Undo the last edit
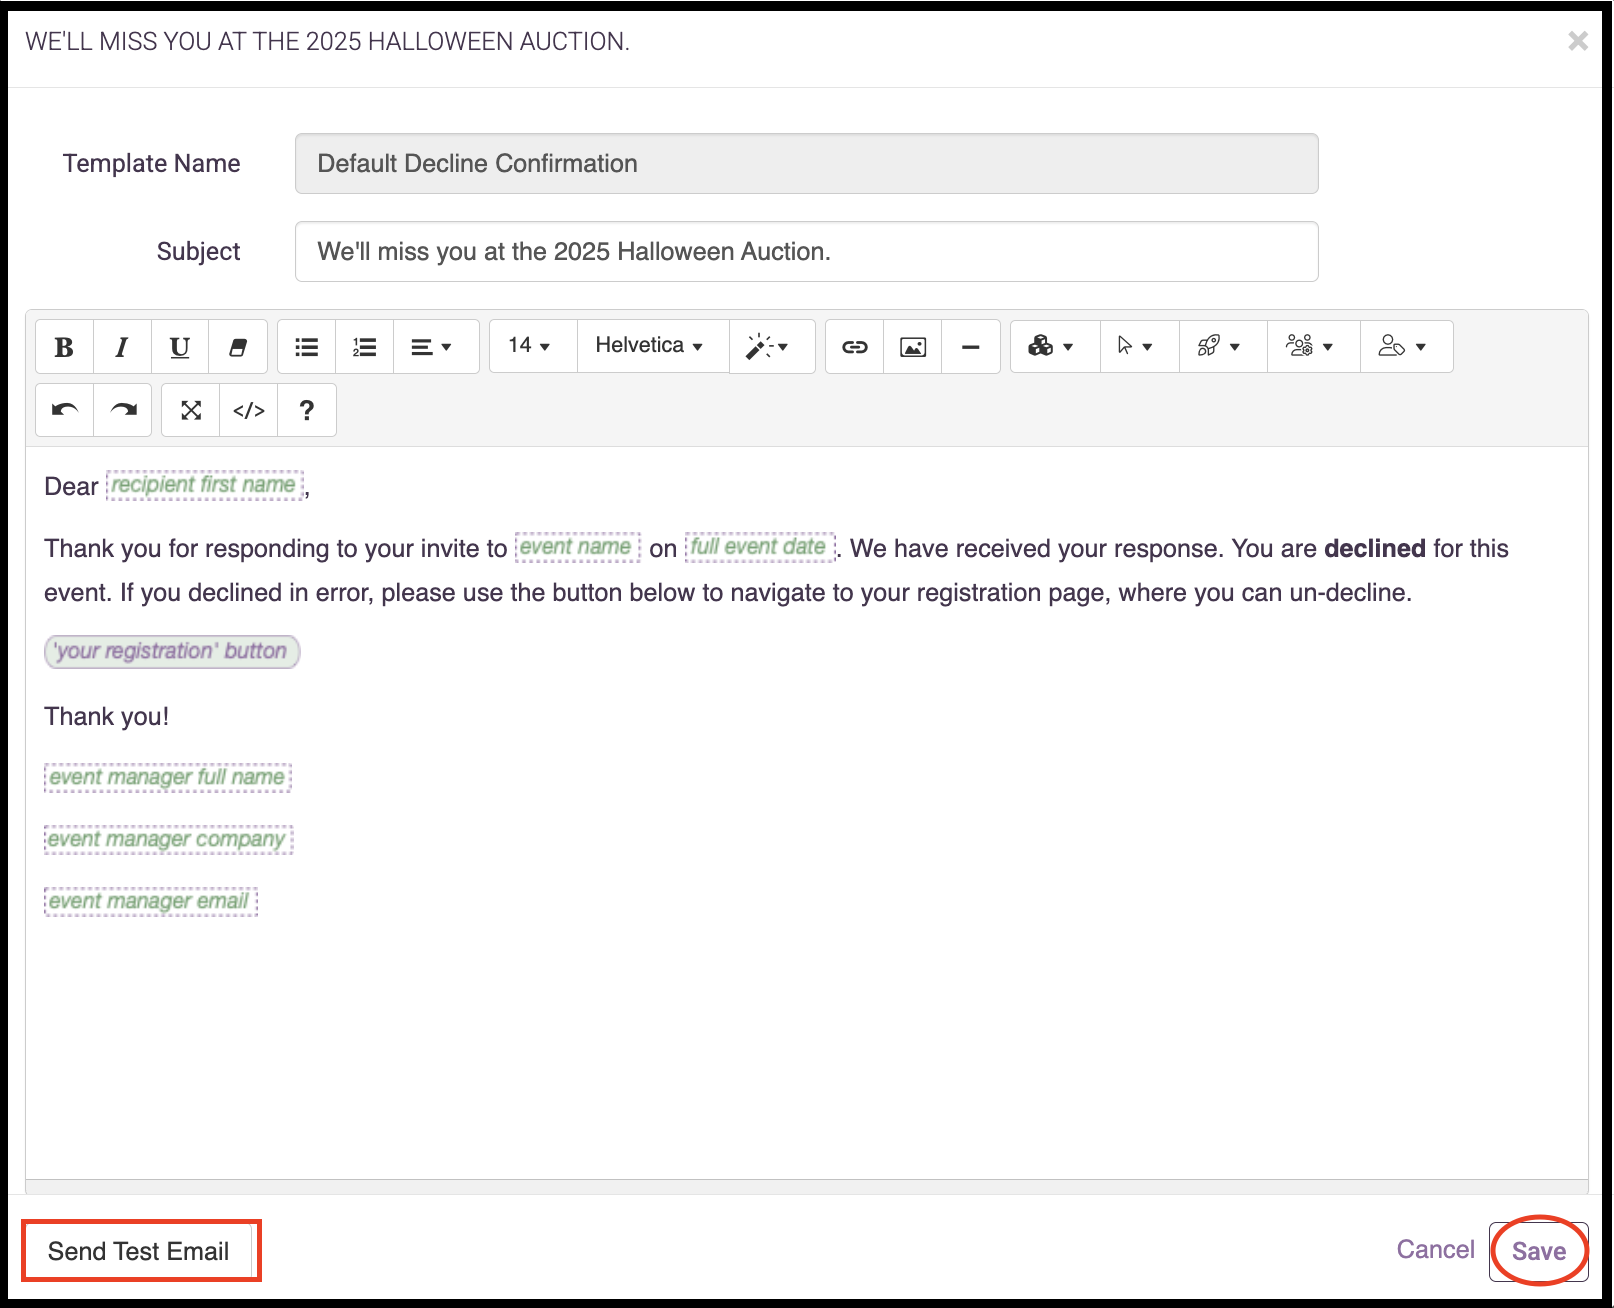The image size is (1614, 1308). click(x=65, y=410)
